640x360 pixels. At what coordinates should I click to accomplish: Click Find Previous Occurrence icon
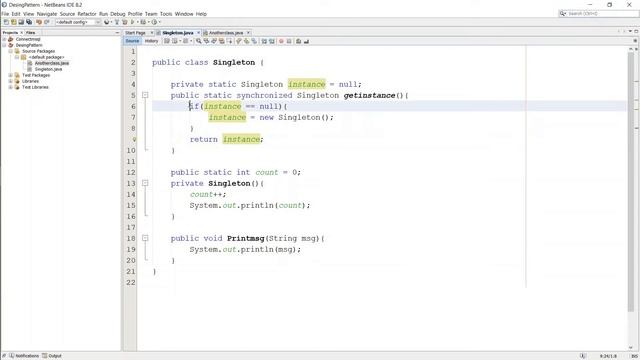coord(206,41)
